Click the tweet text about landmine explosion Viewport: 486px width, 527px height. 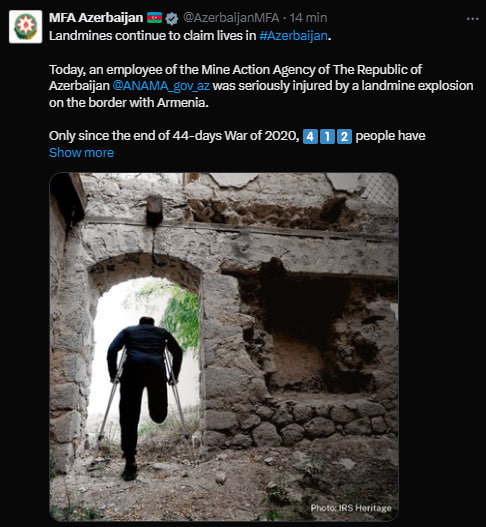pos(261,86)
